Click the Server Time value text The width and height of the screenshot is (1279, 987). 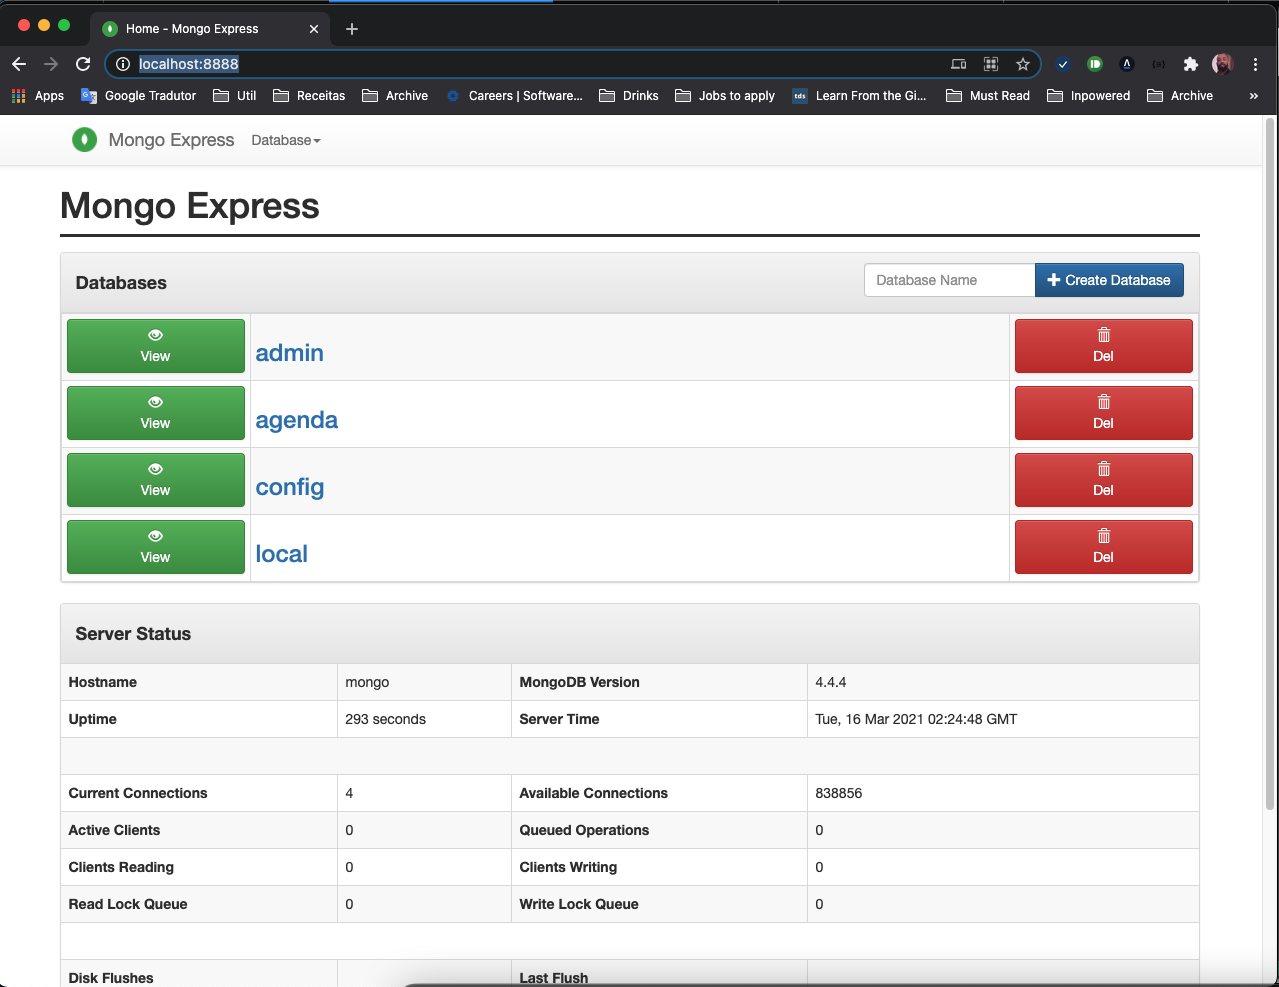[x=916, y=719]
